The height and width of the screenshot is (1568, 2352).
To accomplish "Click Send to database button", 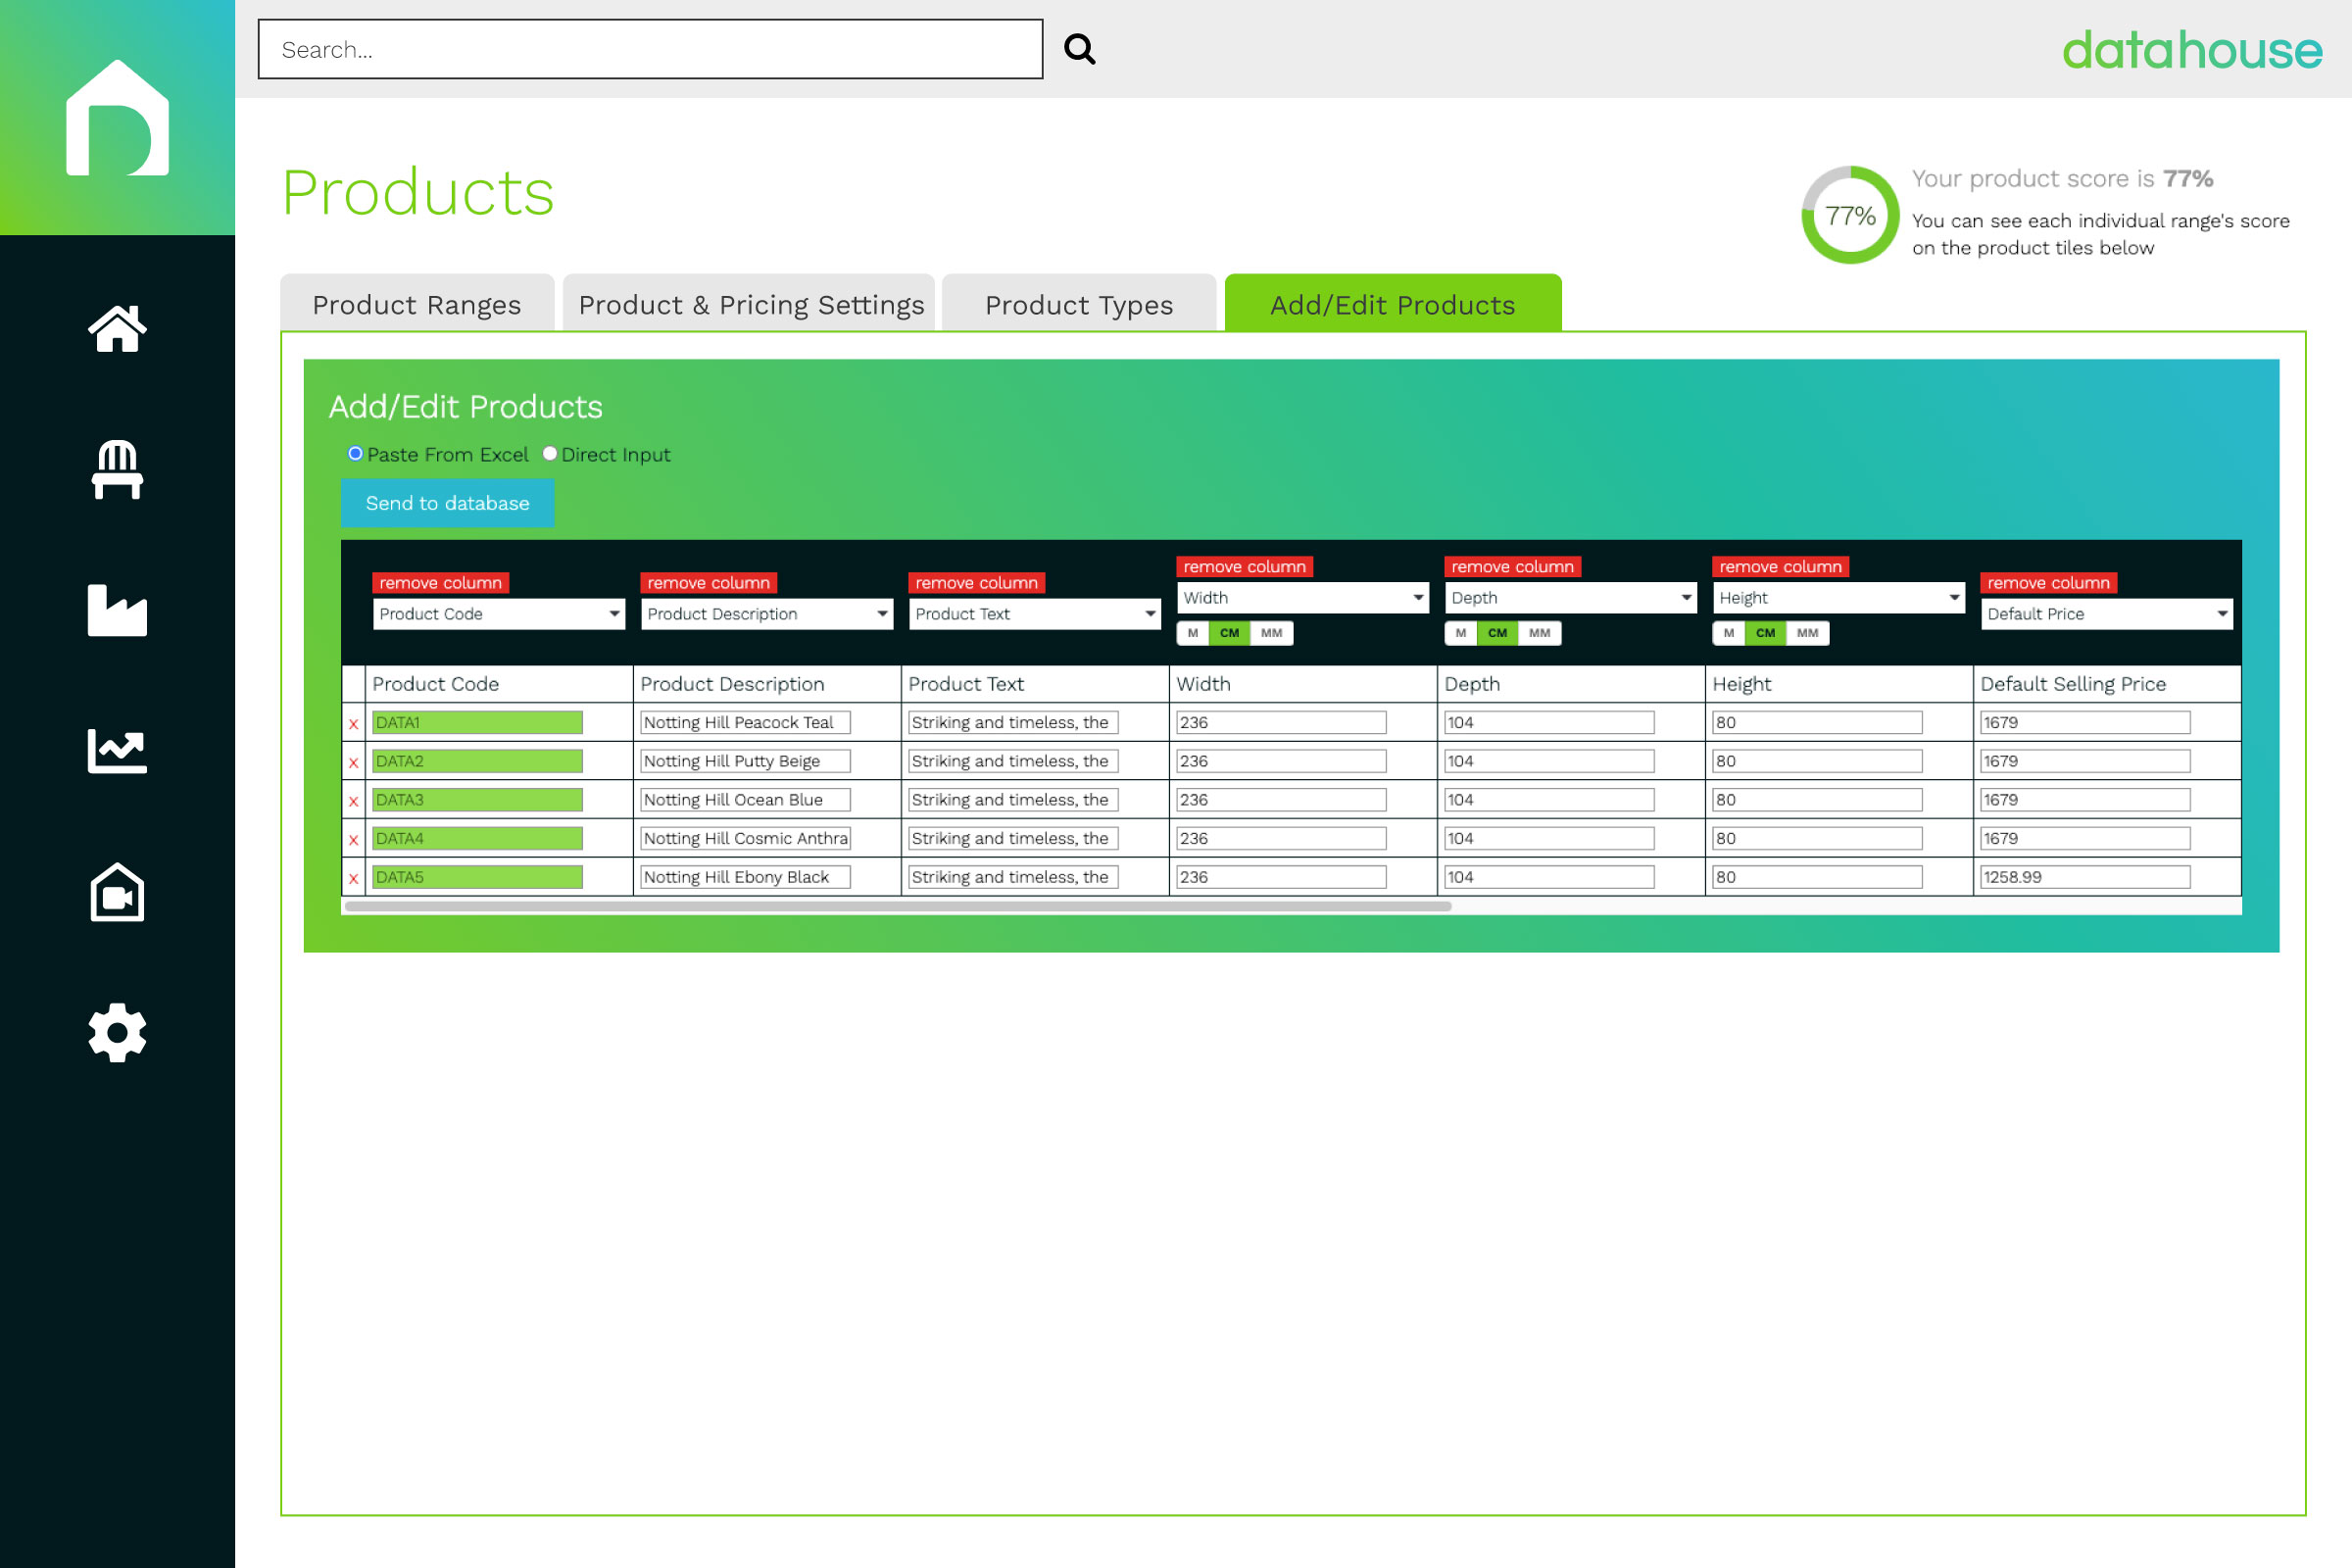I will click(x=448, y=503).
